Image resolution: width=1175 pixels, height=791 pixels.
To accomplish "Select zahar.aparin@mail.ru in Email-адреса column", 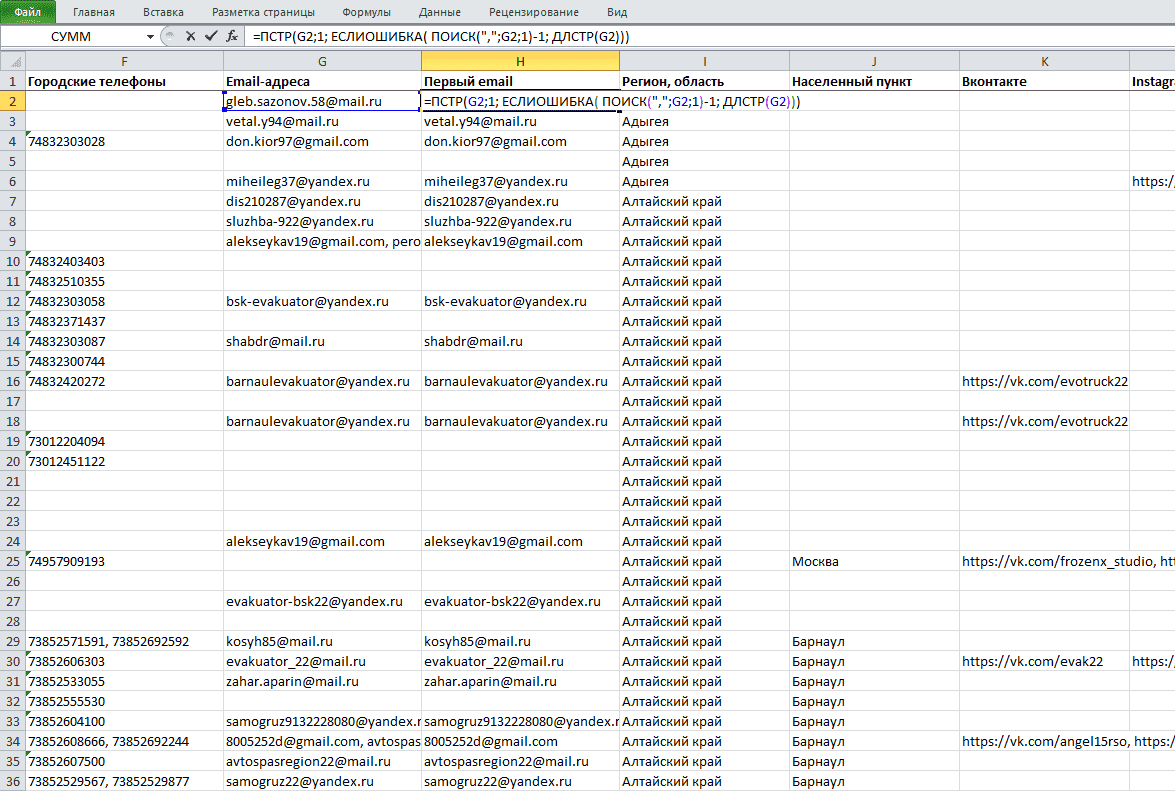I will click(322, 682).
